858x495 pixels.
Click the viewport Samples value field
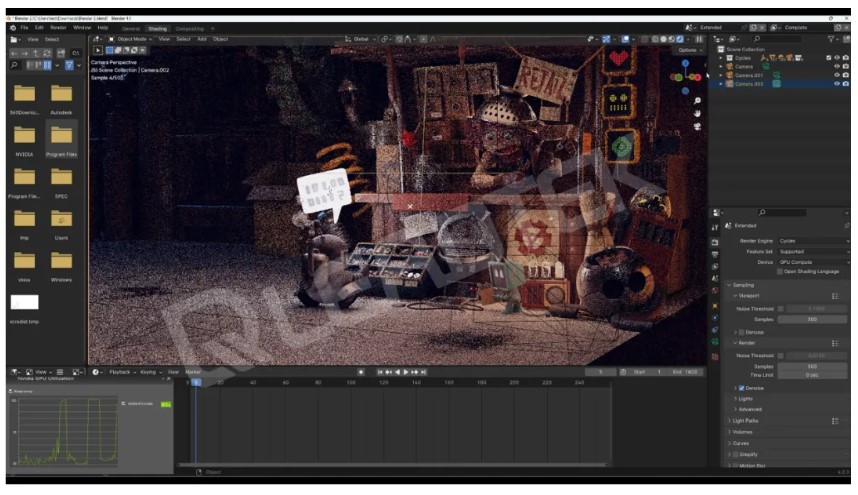point(812,319)
